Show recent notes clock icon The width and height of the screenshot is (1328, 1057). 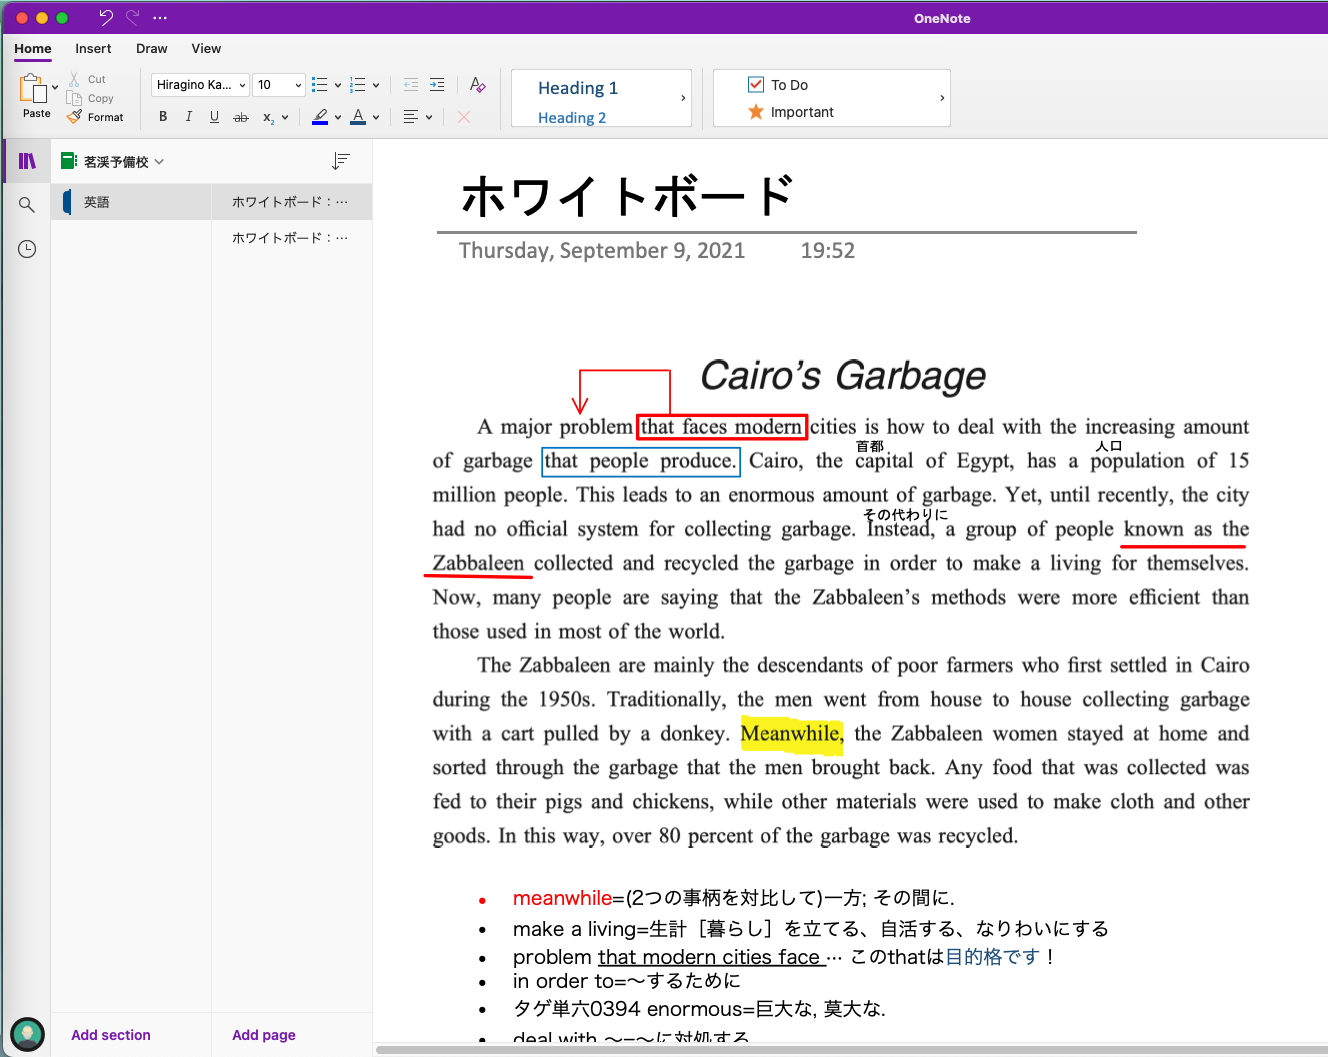(x=27, y=249)
